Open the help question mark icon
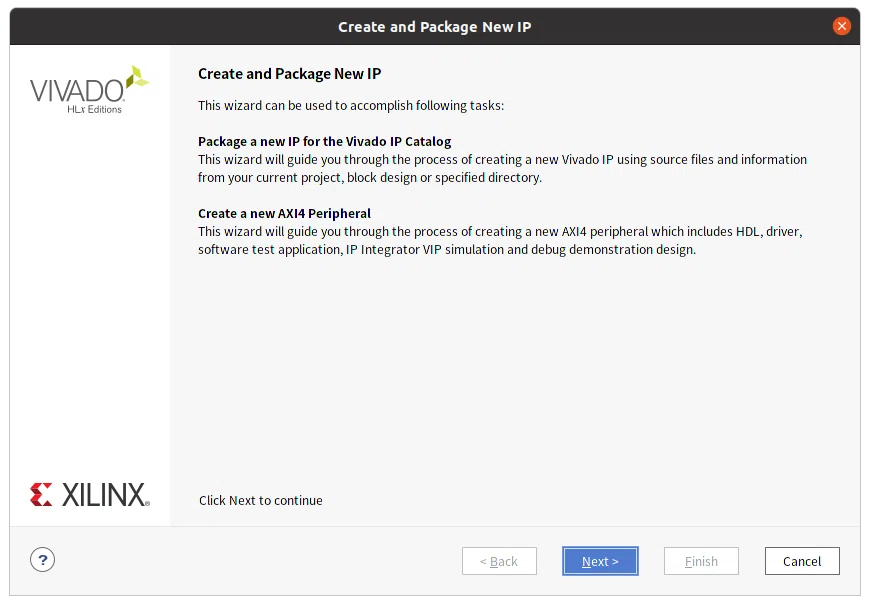 coord(42,559)
